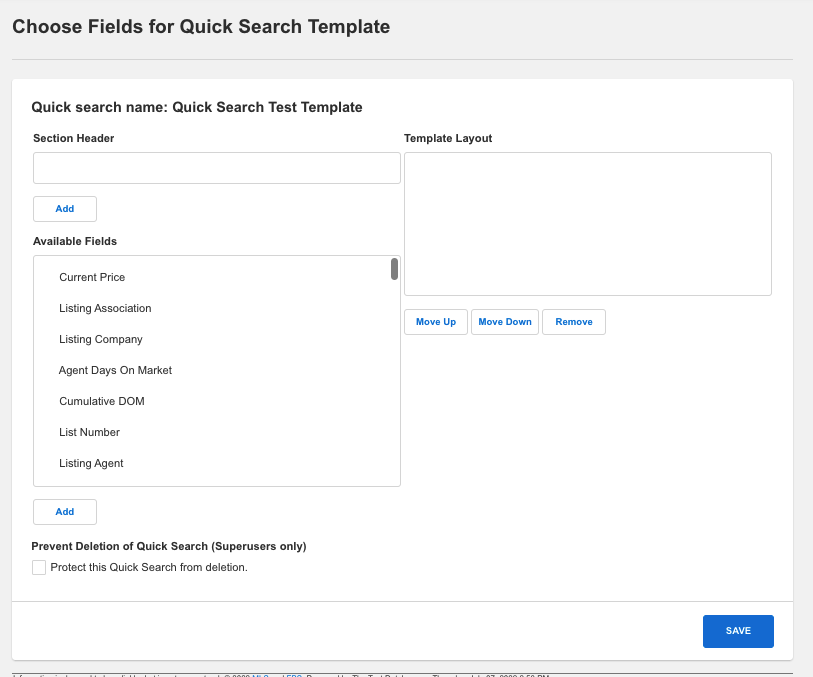
Task: Click the SAVE button
Action: [x=738, y=631]
